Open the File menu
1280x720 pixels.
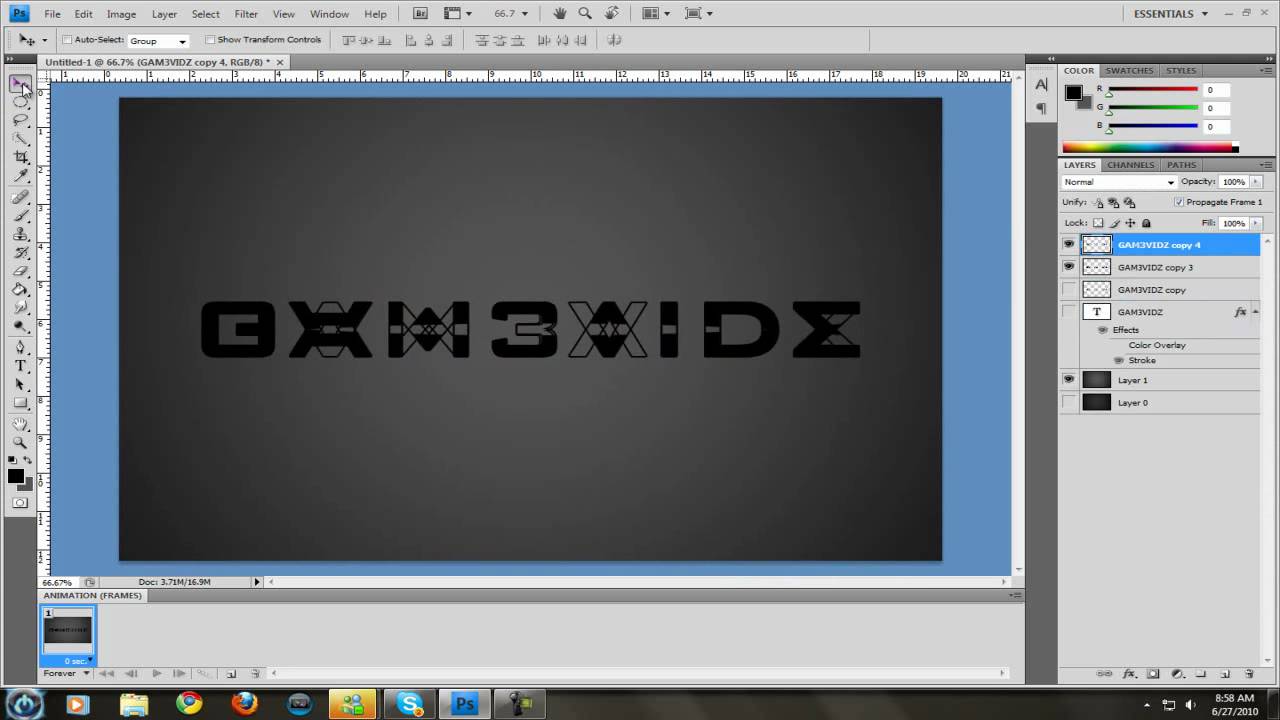point(52,14)
